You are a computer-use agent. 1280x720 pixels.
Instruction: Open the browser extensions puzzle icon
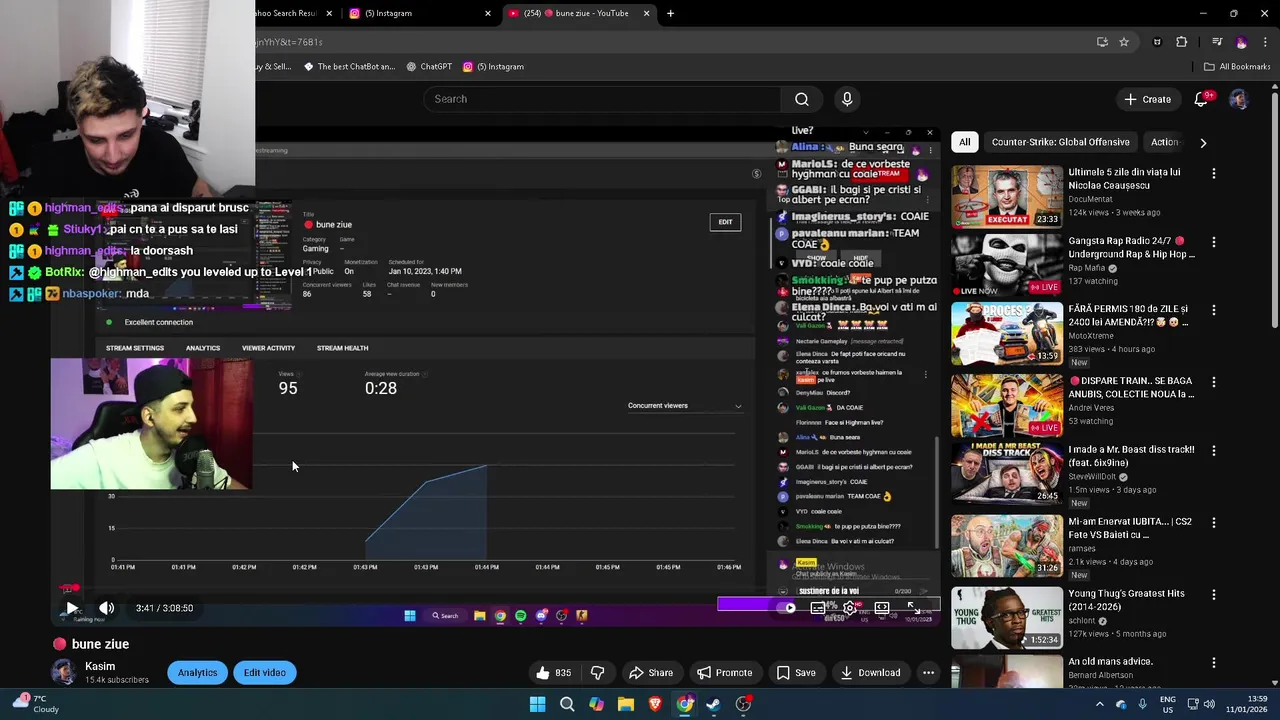tap(1181, 42)
